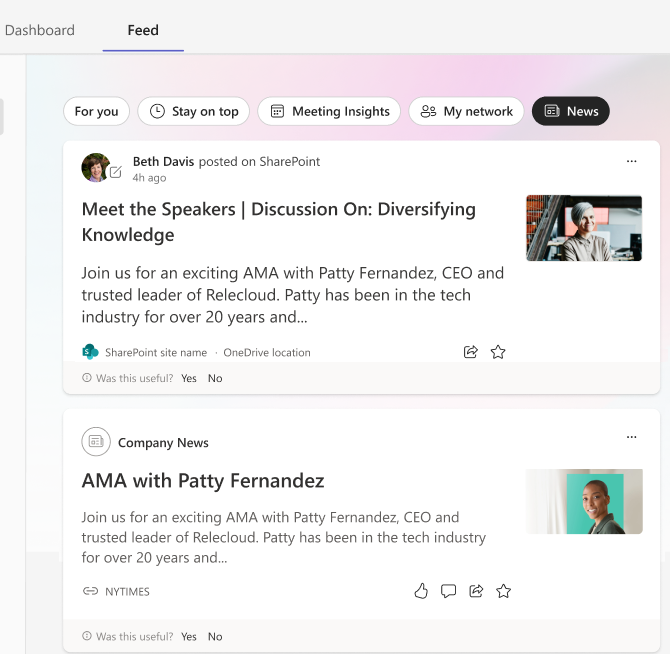Switch to the Dashboard tab
This screenshot has width=670, height=654.
[x=40, y=30]
